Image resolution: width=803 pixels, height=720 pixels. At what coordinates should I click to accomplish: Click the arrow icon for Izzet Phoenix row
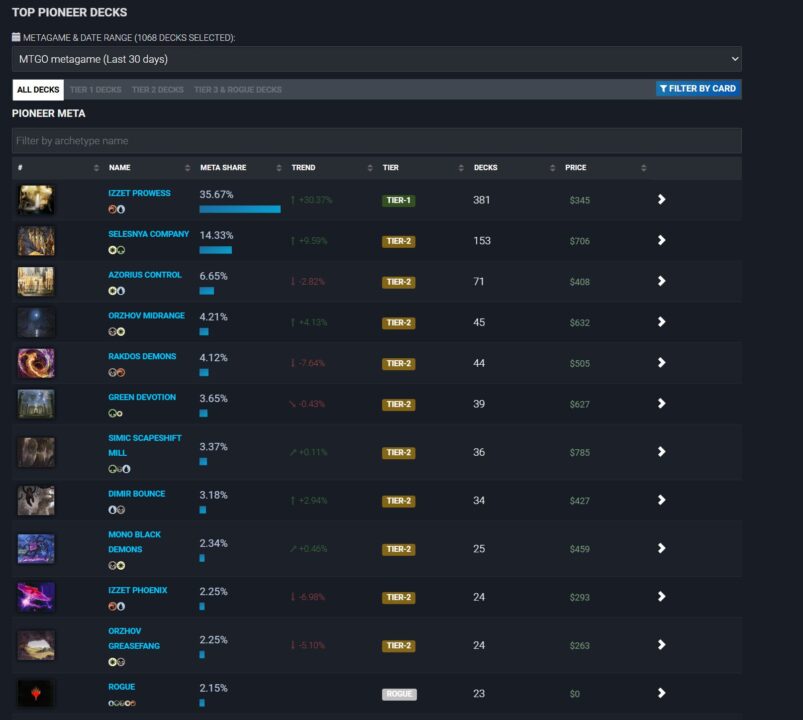[x=661, y=597]
